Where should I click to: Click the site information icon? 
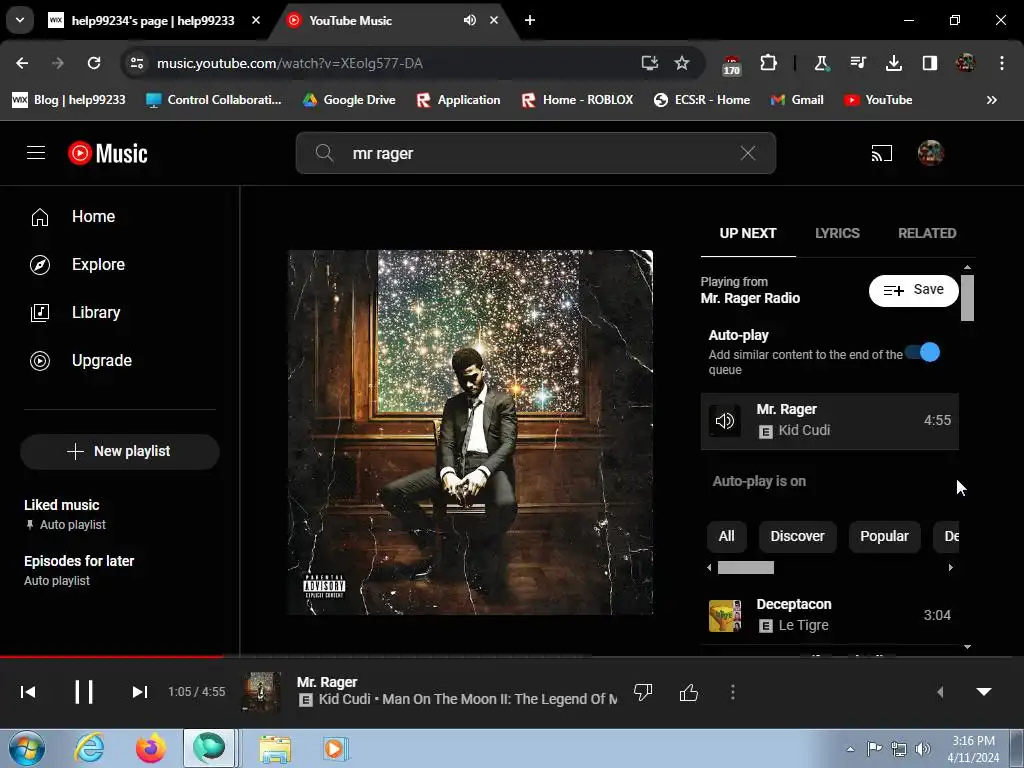click(x=137, y=63)
